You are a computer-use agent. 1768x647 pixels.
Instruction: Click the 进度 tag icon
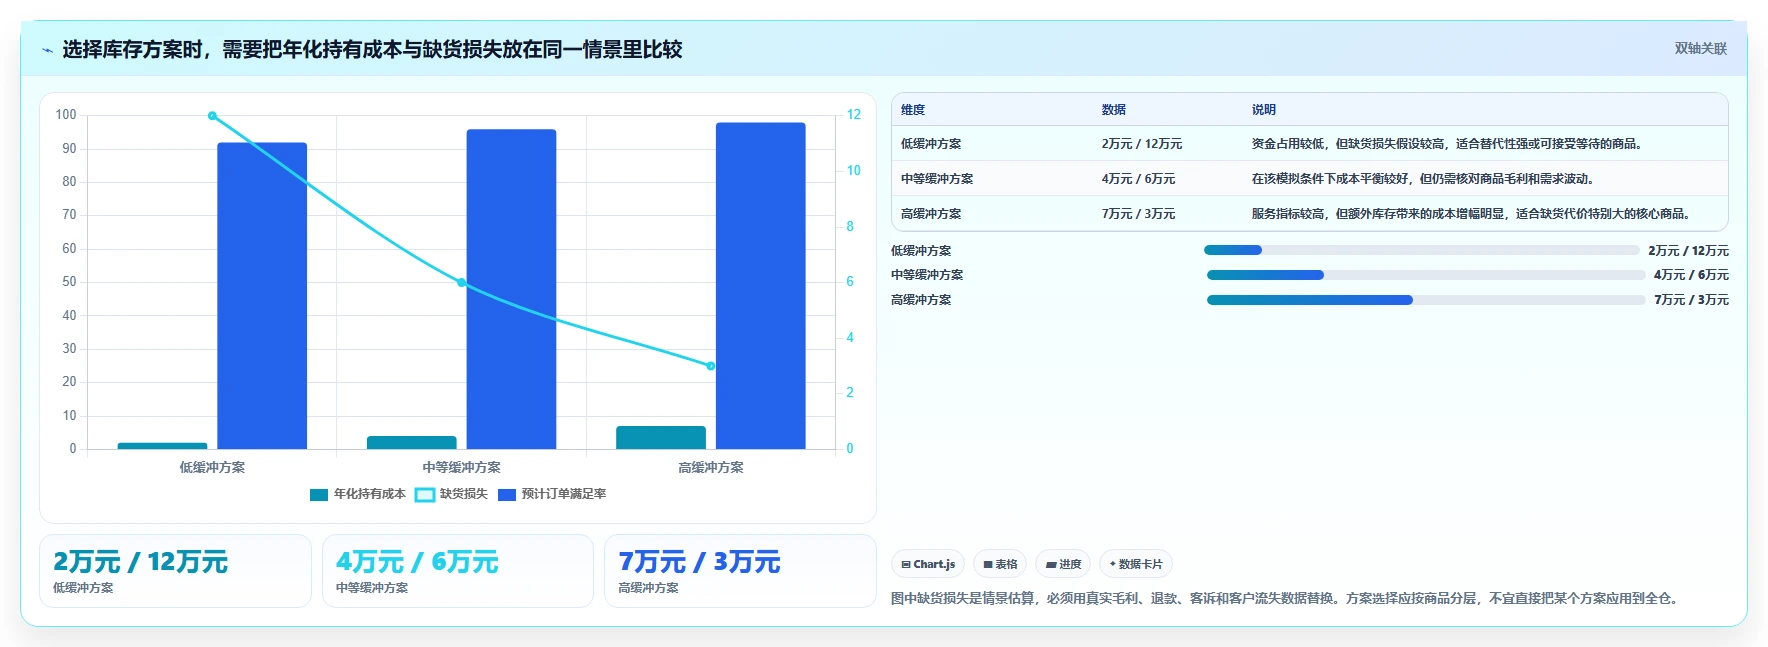[1051, 565]
